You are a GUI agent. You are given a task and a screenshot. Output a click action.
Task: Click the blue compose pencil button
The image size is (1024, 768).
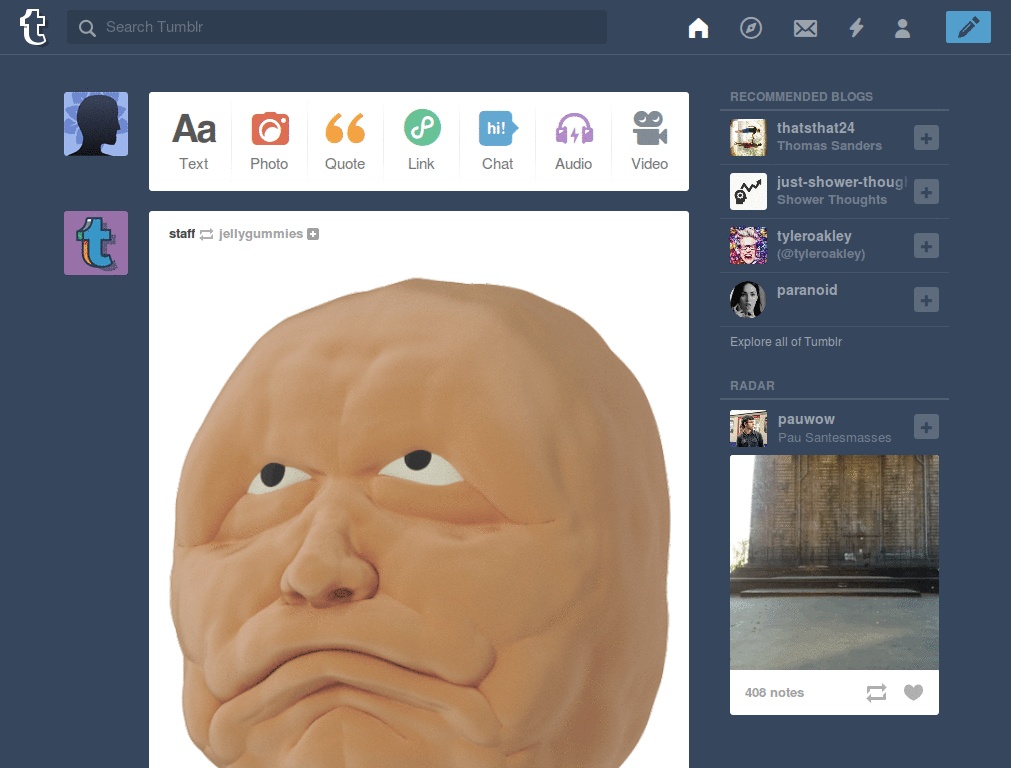click(968, 27)
